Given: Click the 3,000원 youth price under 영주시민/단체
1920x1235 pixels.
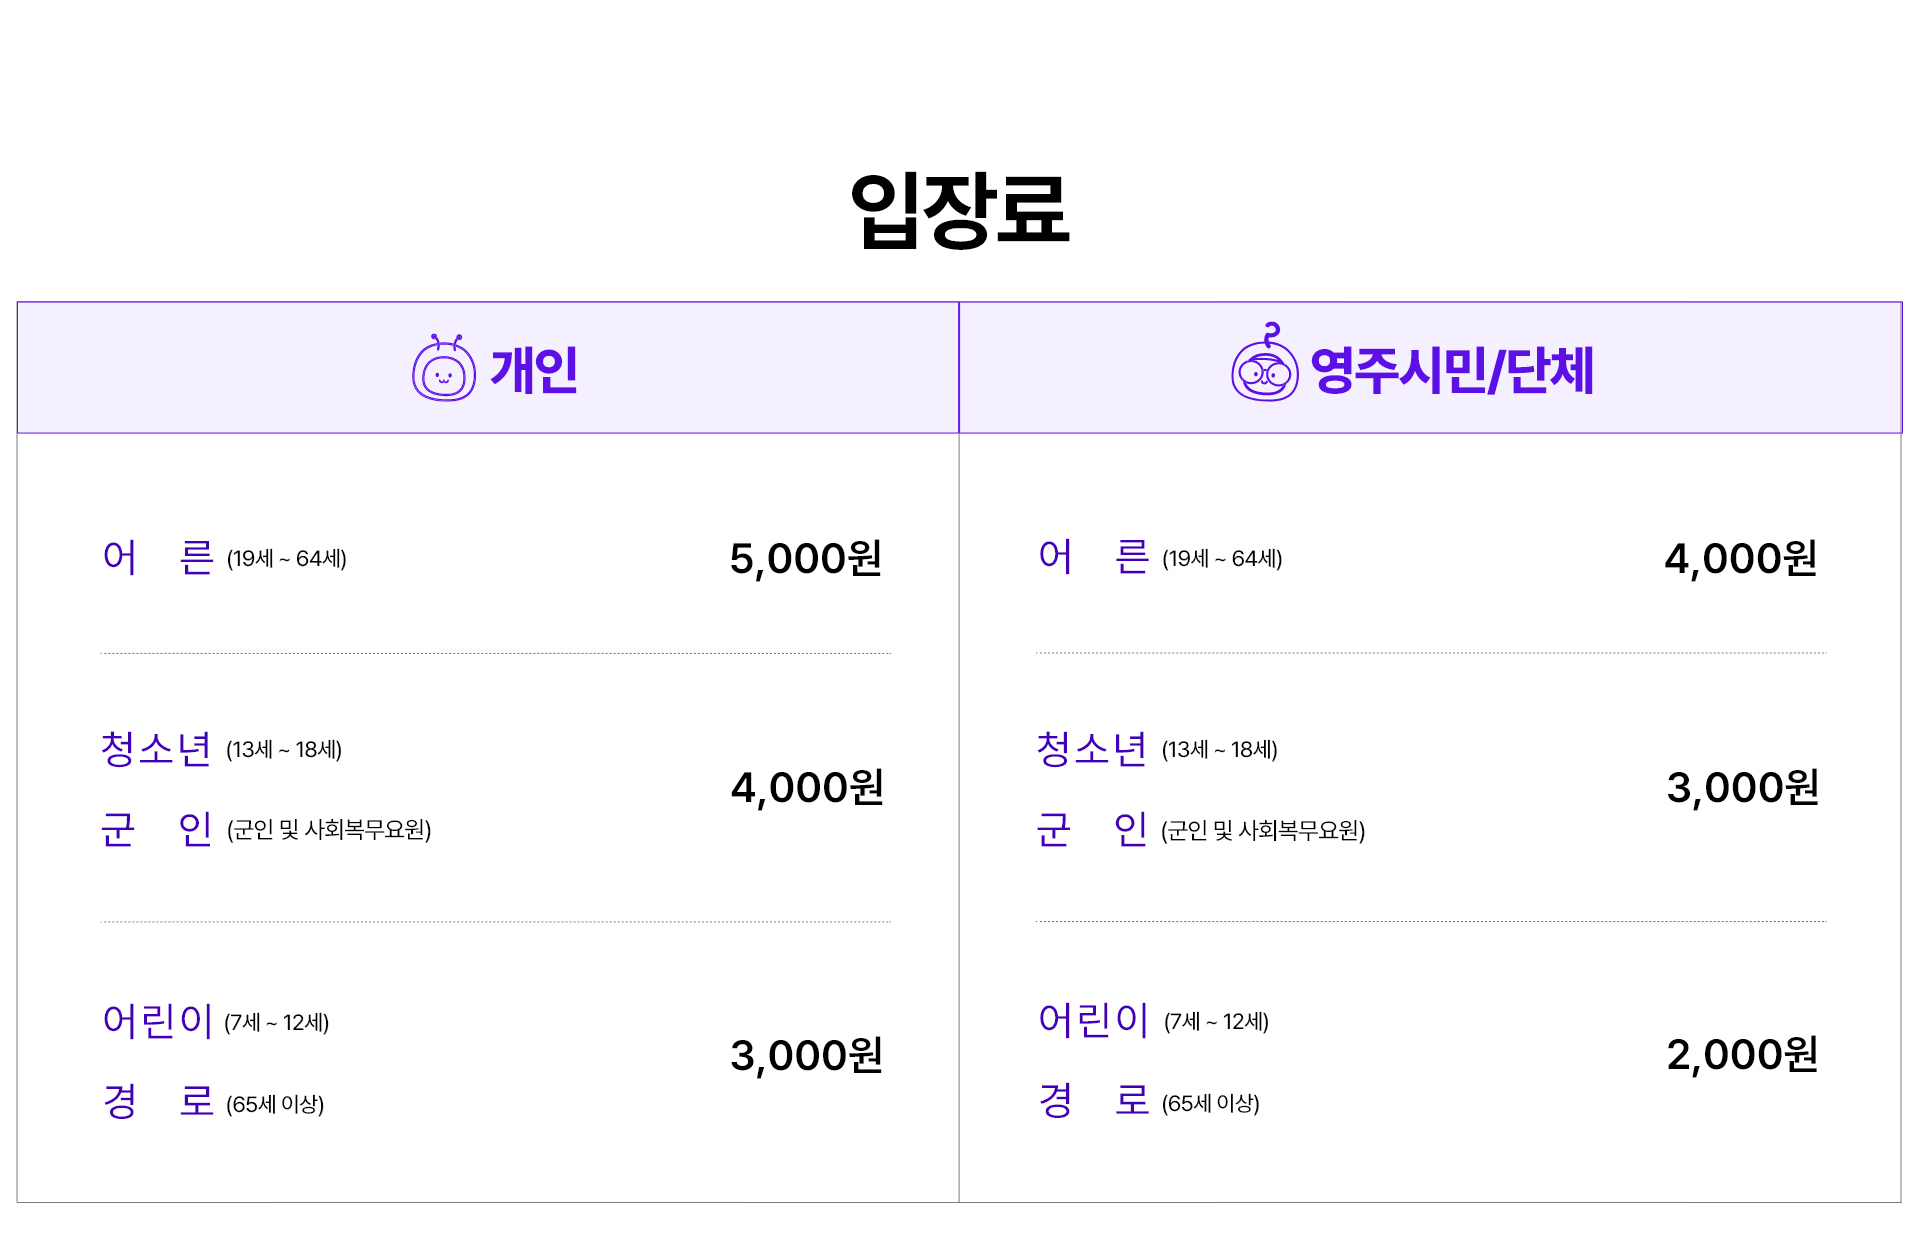Looking at the screenshot, I should (1742, 787).
